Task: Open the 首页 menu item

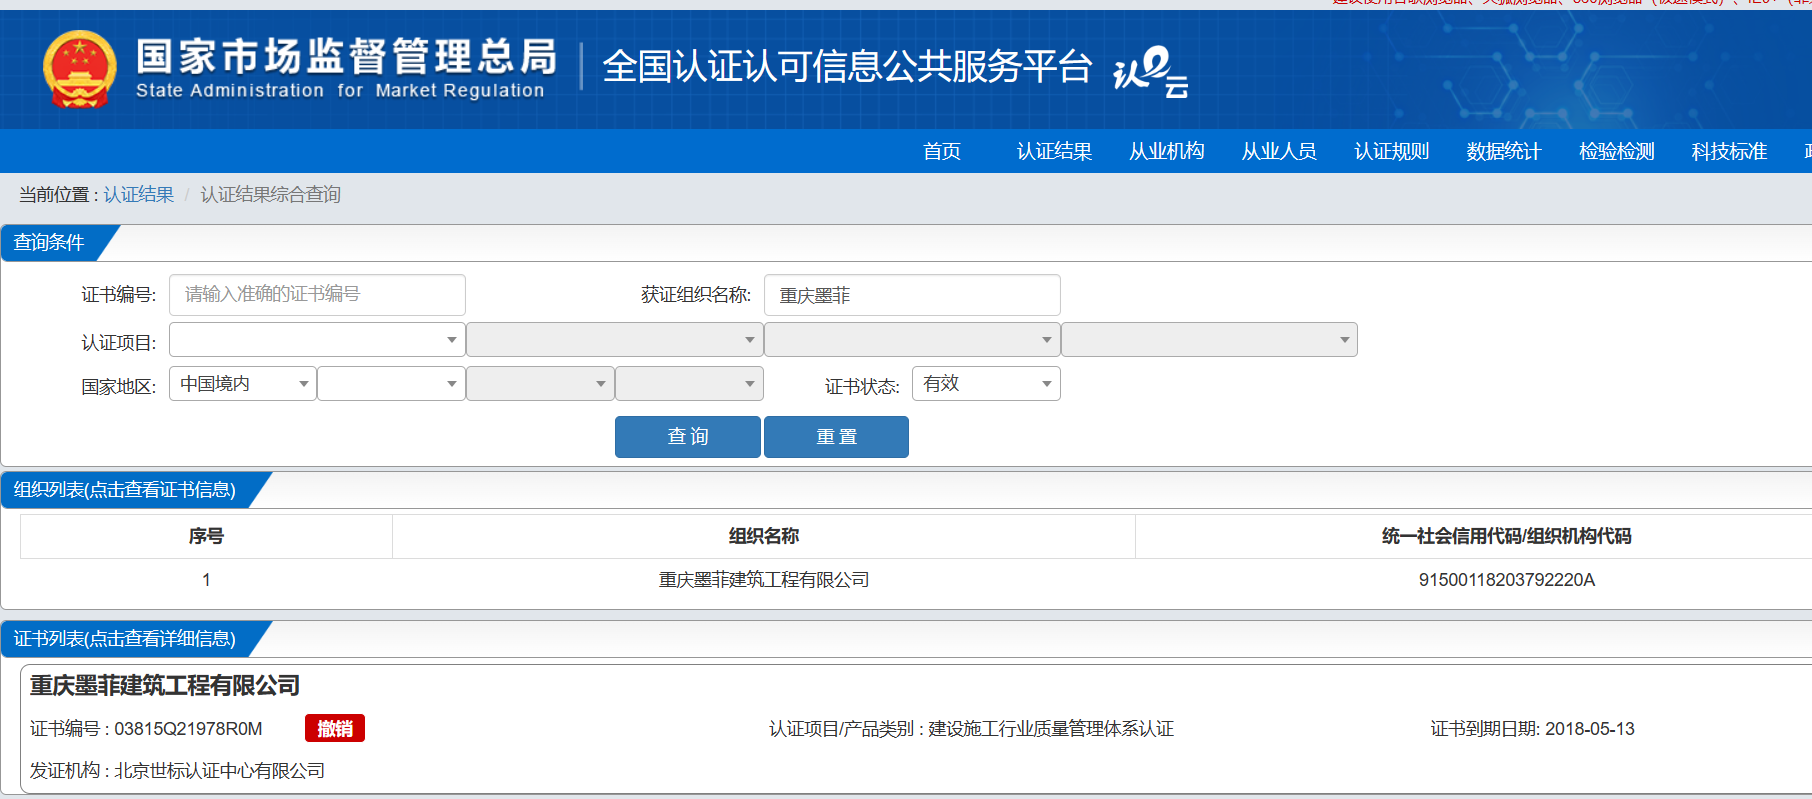Action: point(942,151)
